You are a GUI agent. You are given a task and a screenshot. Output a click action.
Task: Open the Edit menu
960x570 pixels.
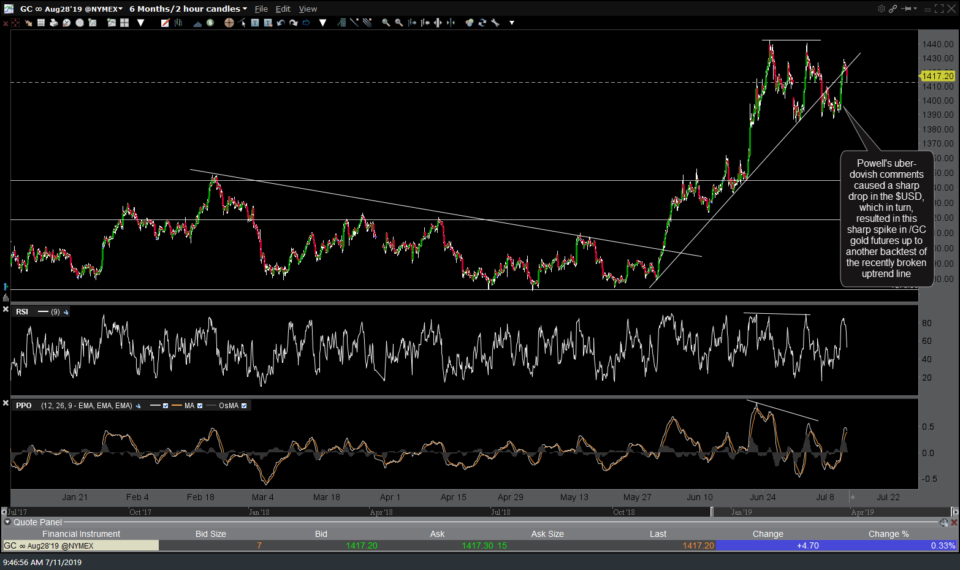[283, 9]
